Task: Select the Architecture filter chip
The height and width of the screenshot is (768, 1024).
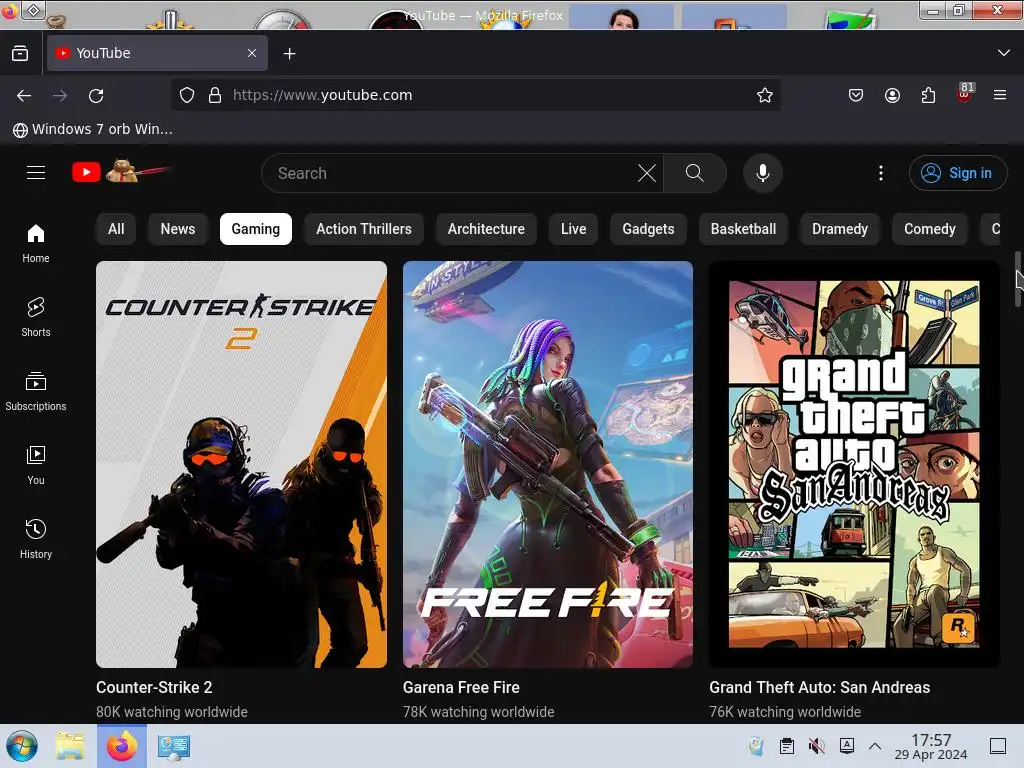Action: [486, 229]
